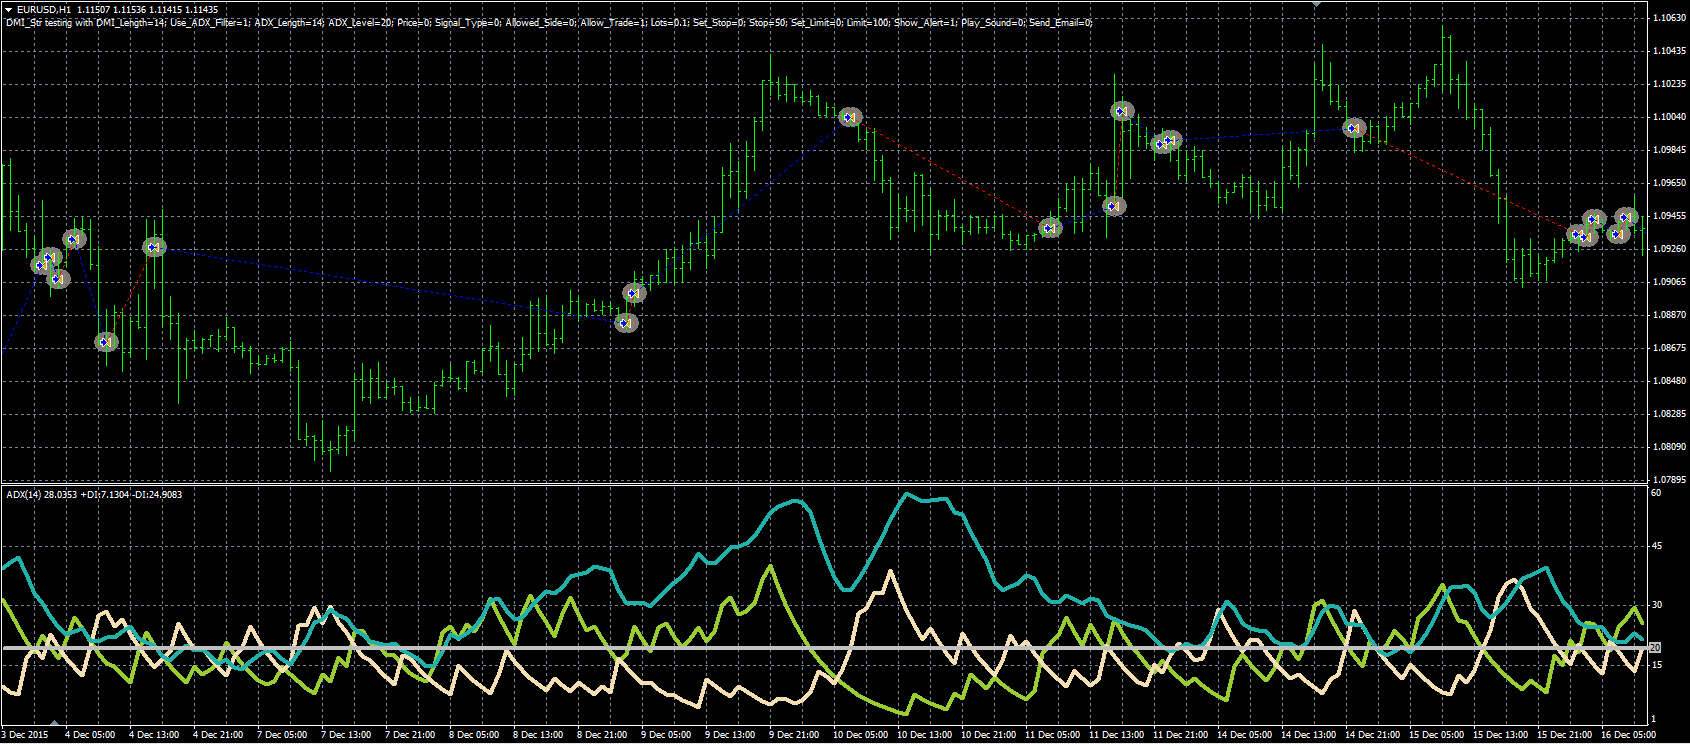Select the rightmost trade marker on 16 Dec

tap(1627, 217)
